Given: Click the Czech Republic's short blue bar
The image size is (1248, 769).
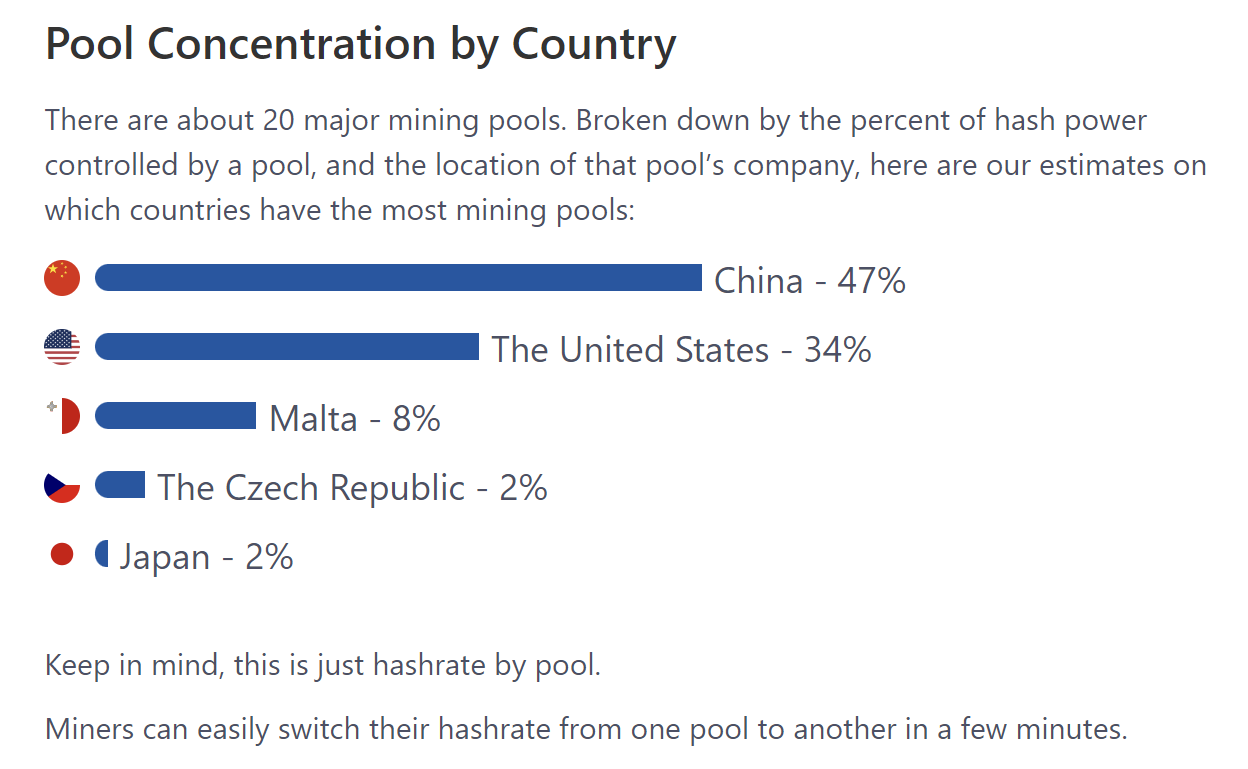Looking at the screenshot, I should 120,485.
